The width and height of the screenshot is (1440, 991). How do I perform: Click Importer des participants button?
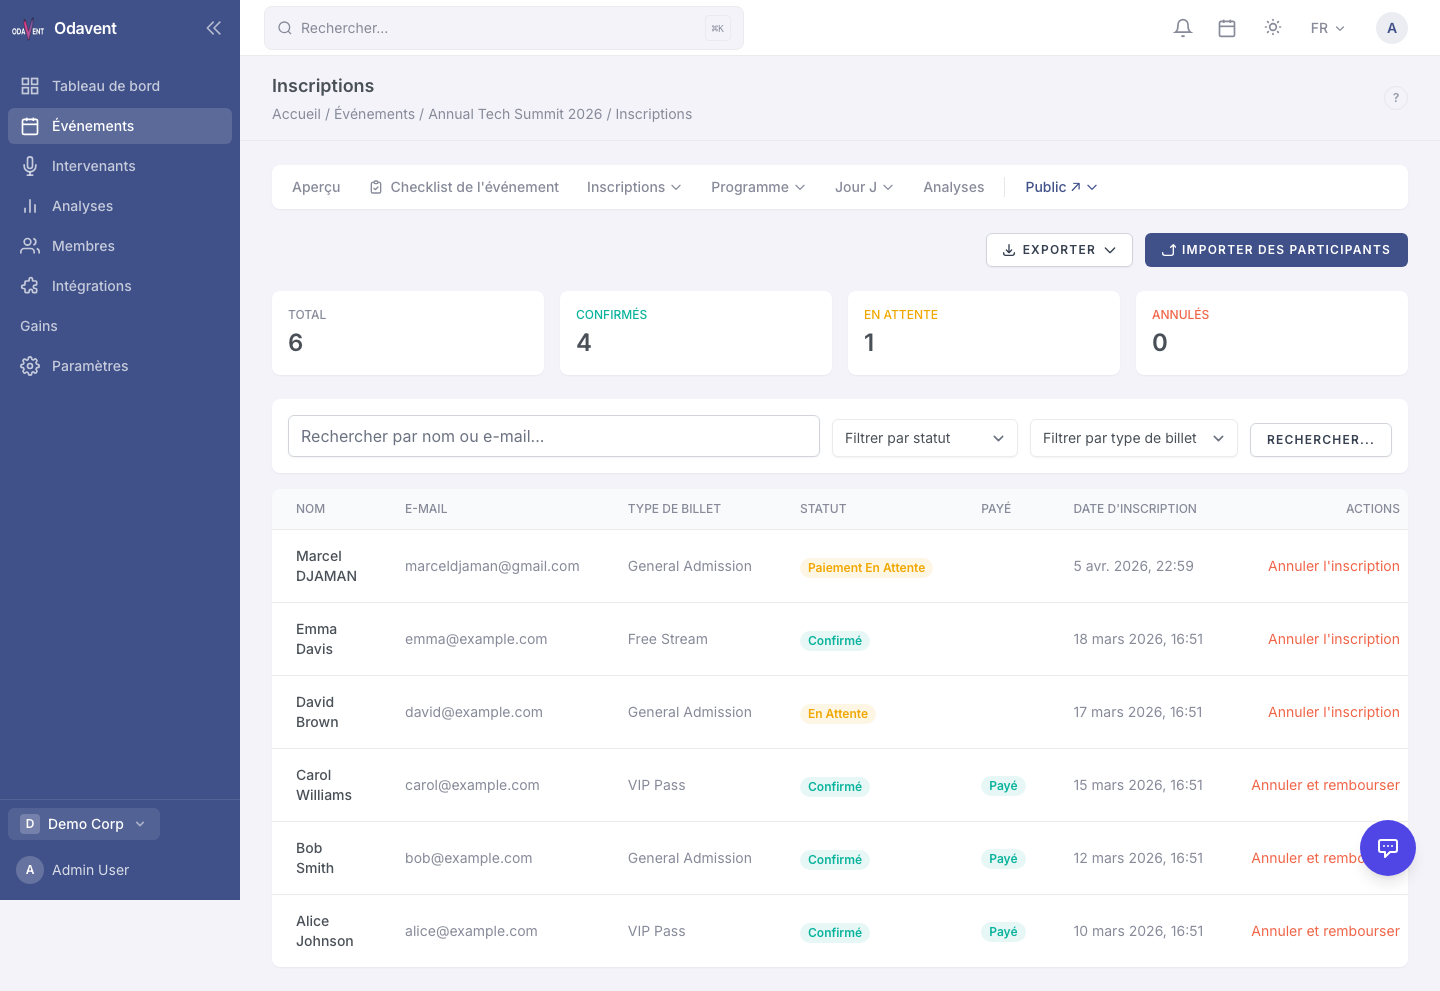pos(1276,250)
